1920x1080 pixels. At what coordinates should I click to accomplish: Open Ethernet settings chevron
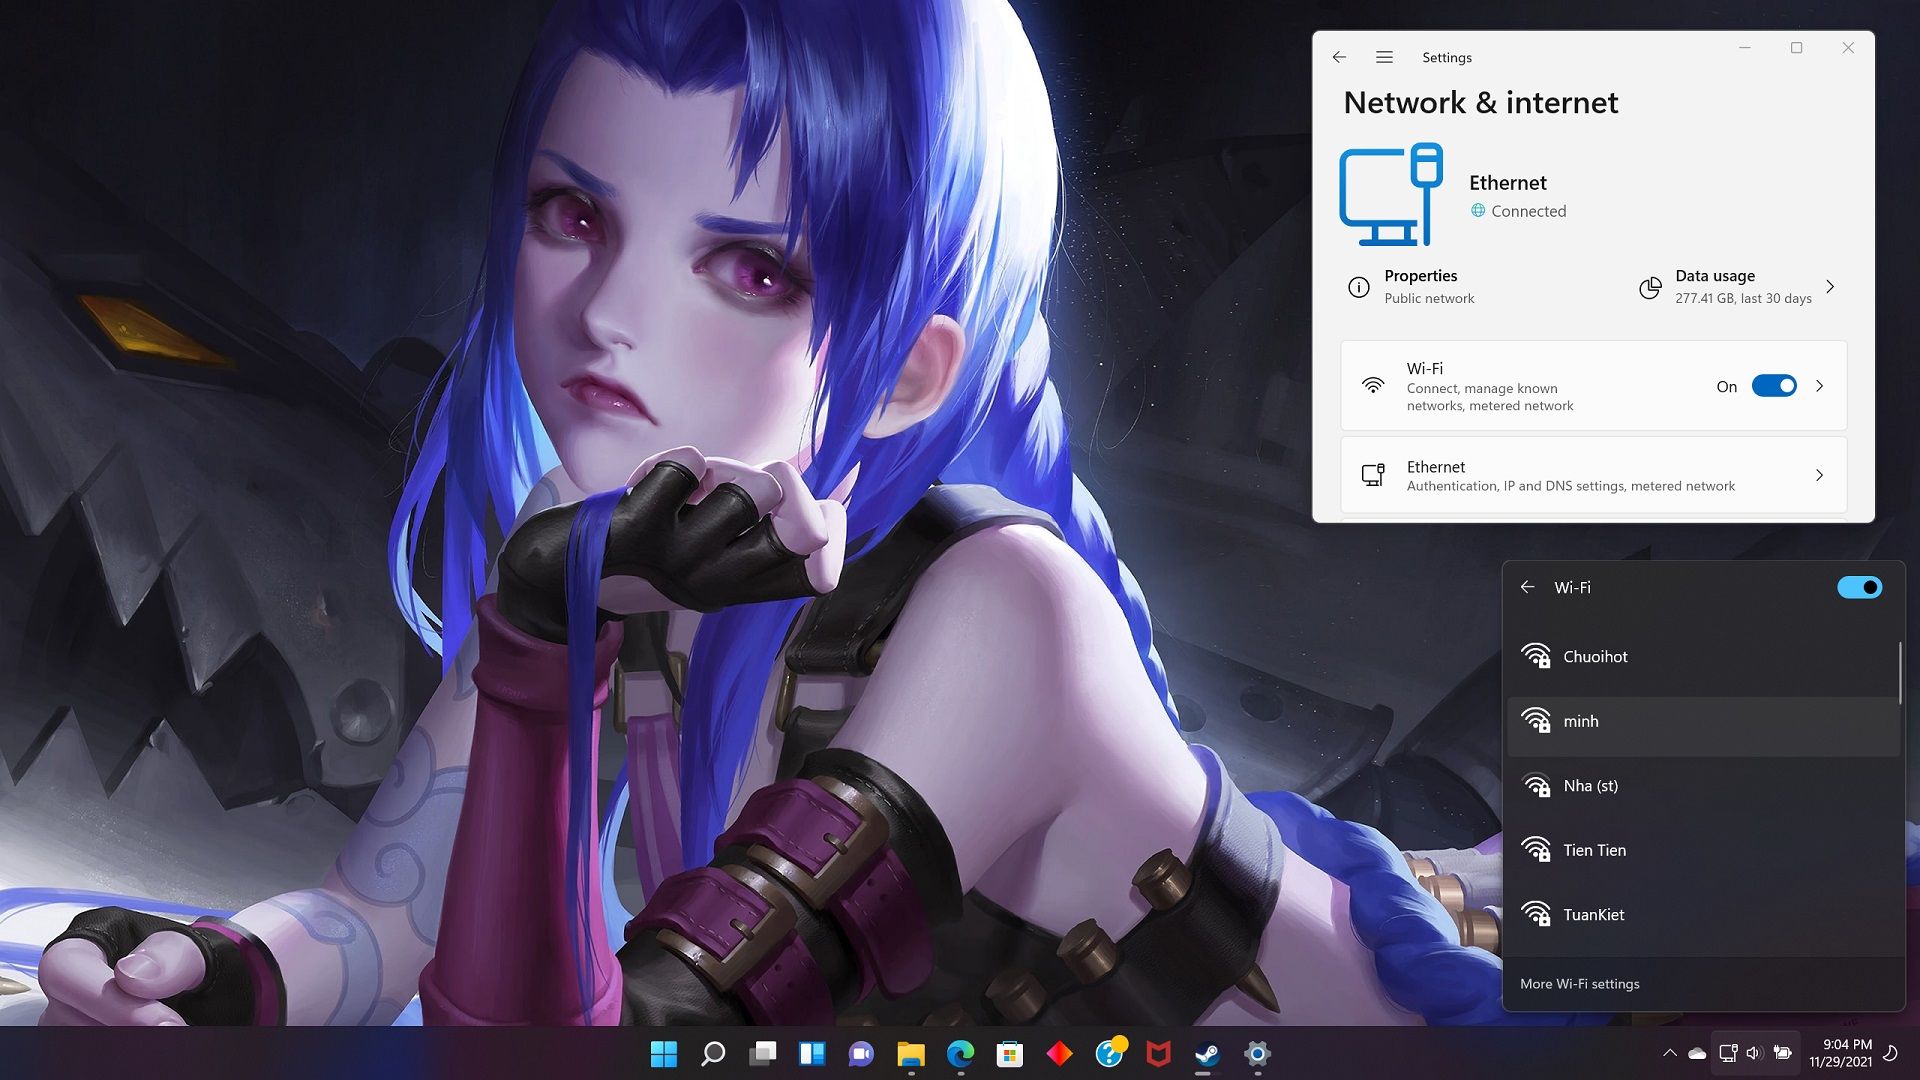[1819, 475]
